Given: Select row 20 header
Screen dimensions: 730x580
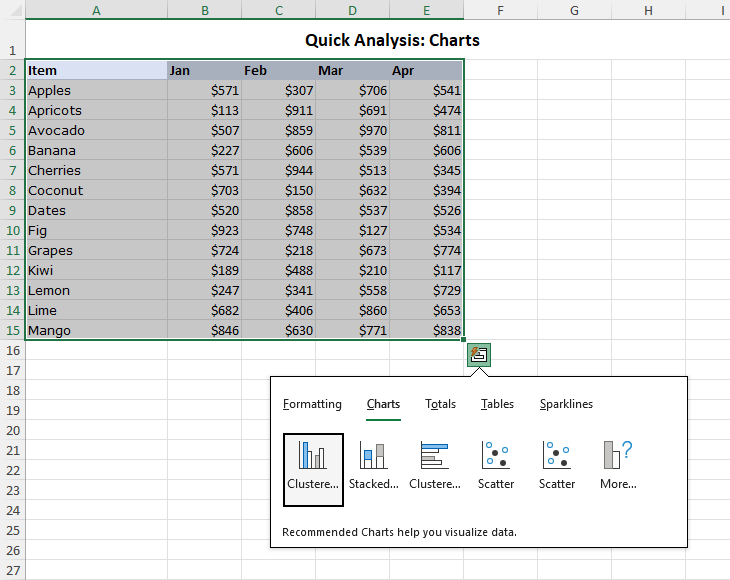Looking at the screenshot, I should (13, 431).
